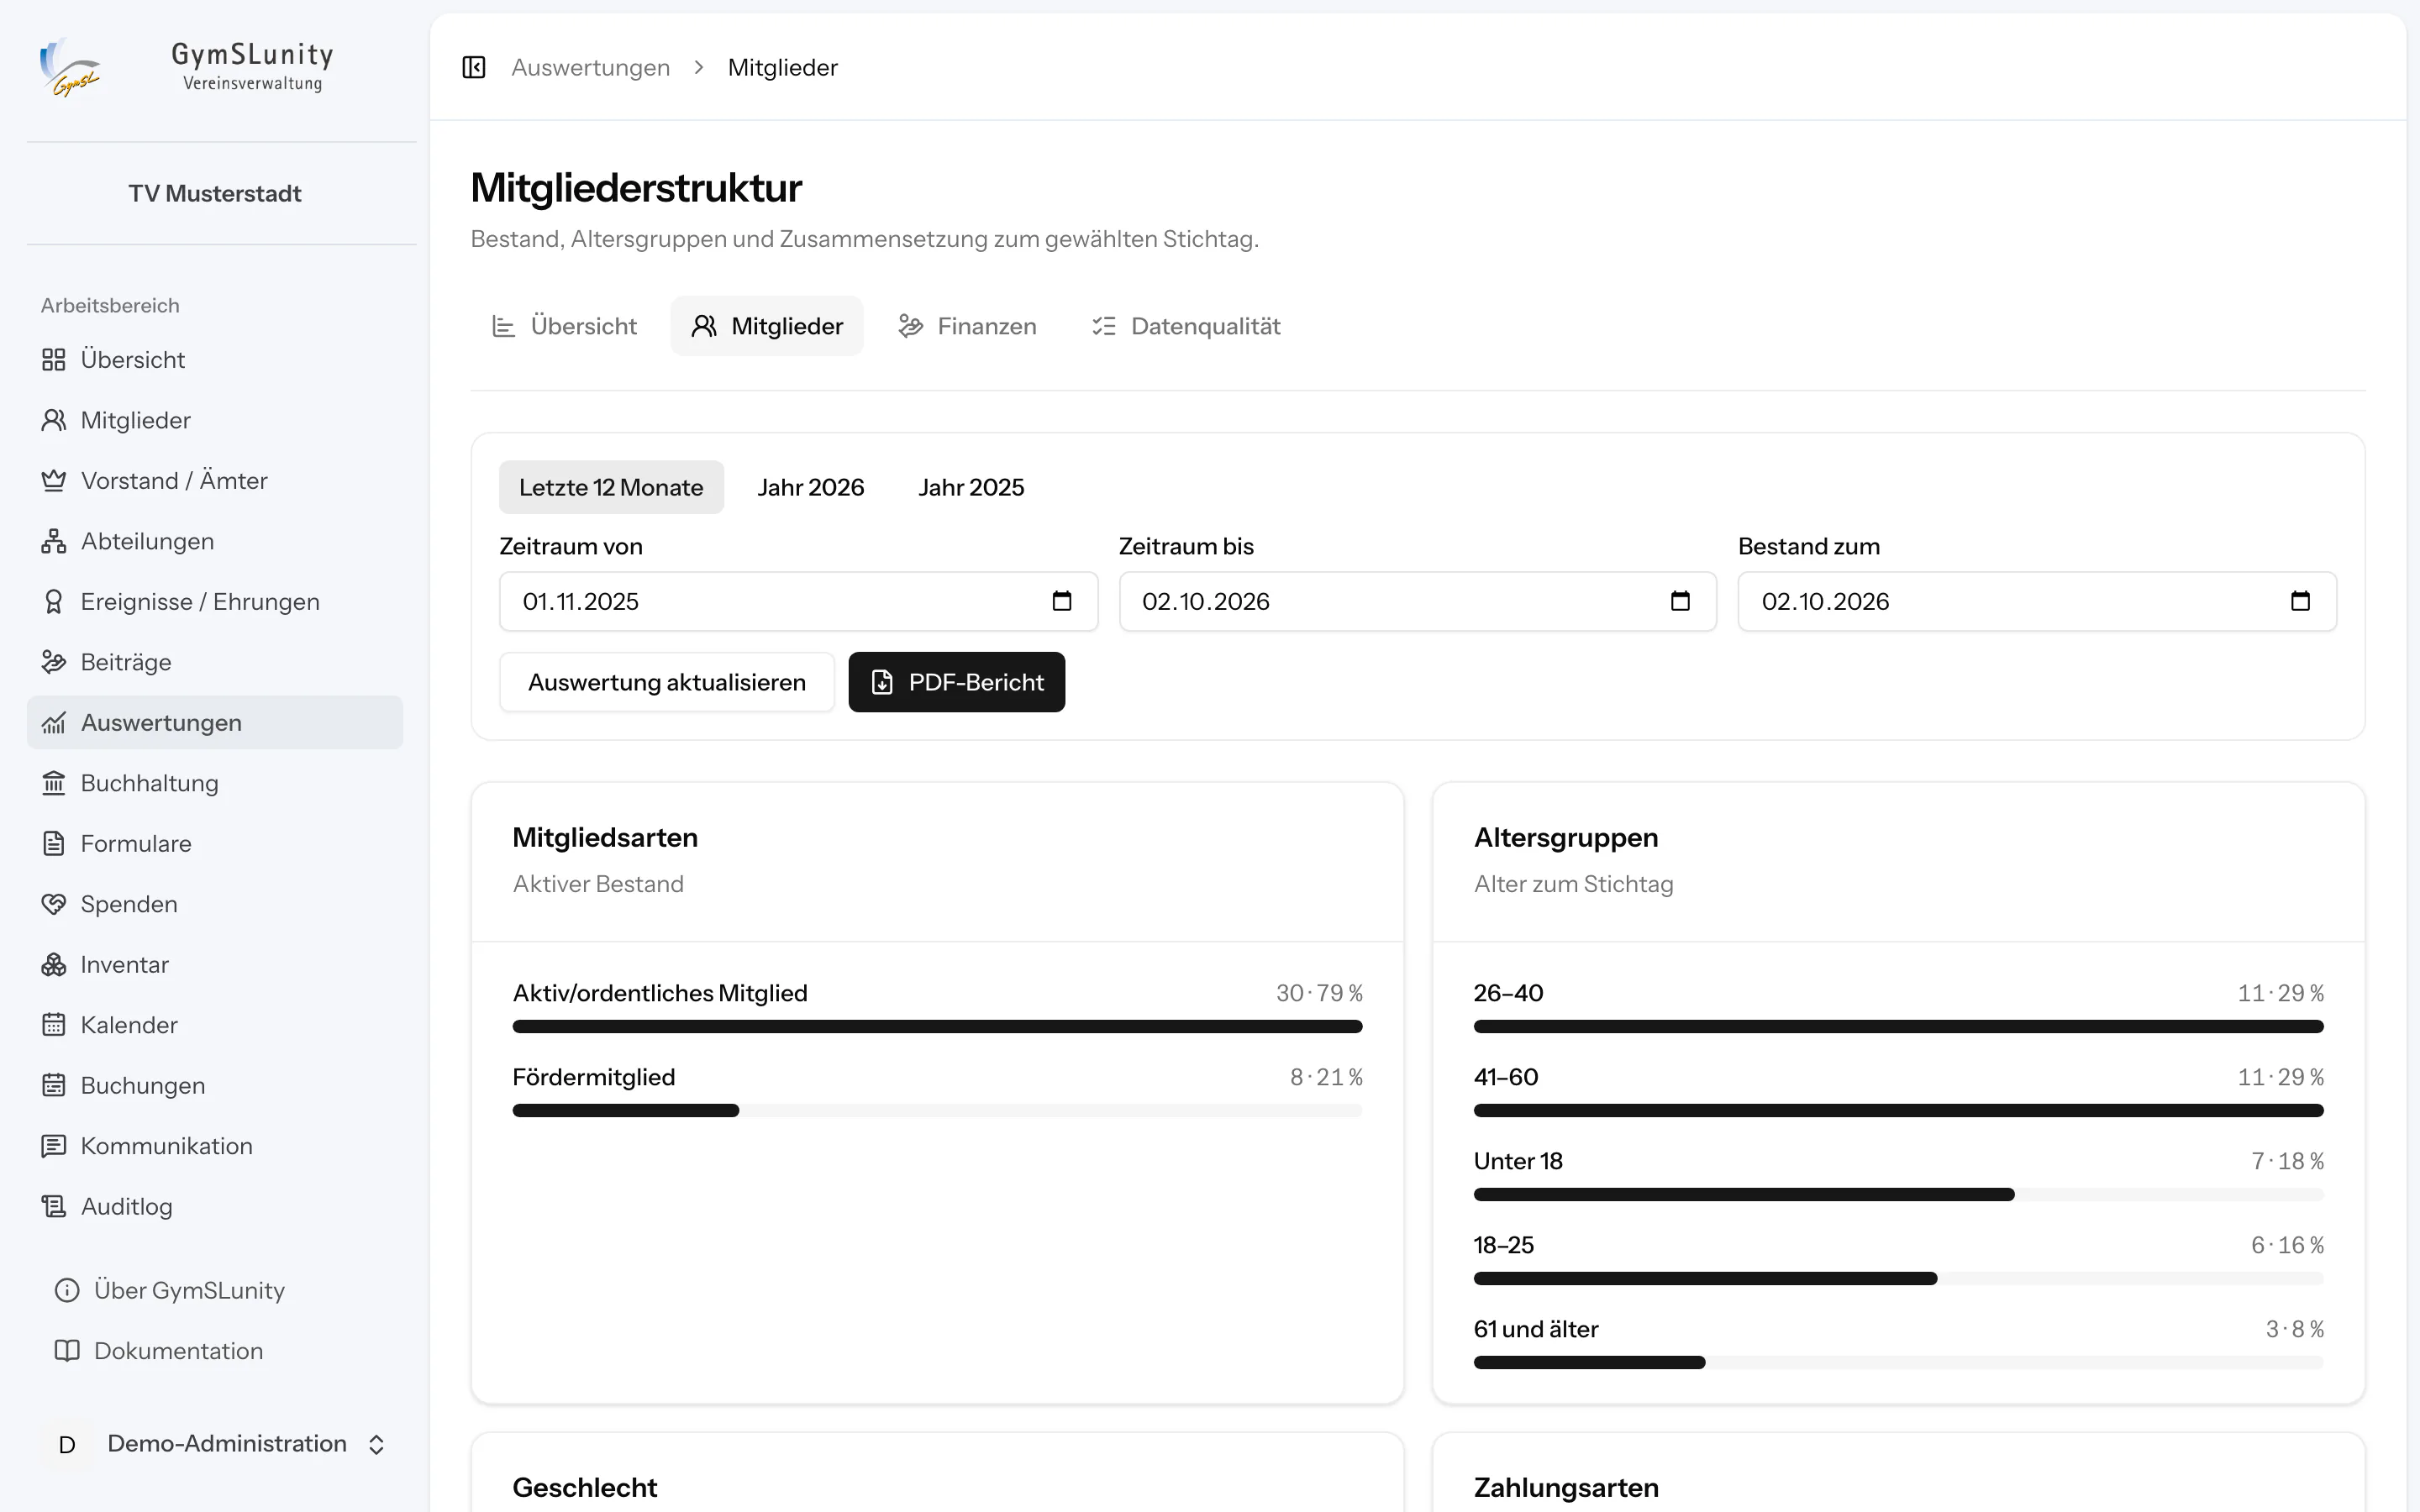Click the Unter 18 age group bar
Image resolution: width=2420 pixels, height=1512 pixels.
[1898, 1195]
